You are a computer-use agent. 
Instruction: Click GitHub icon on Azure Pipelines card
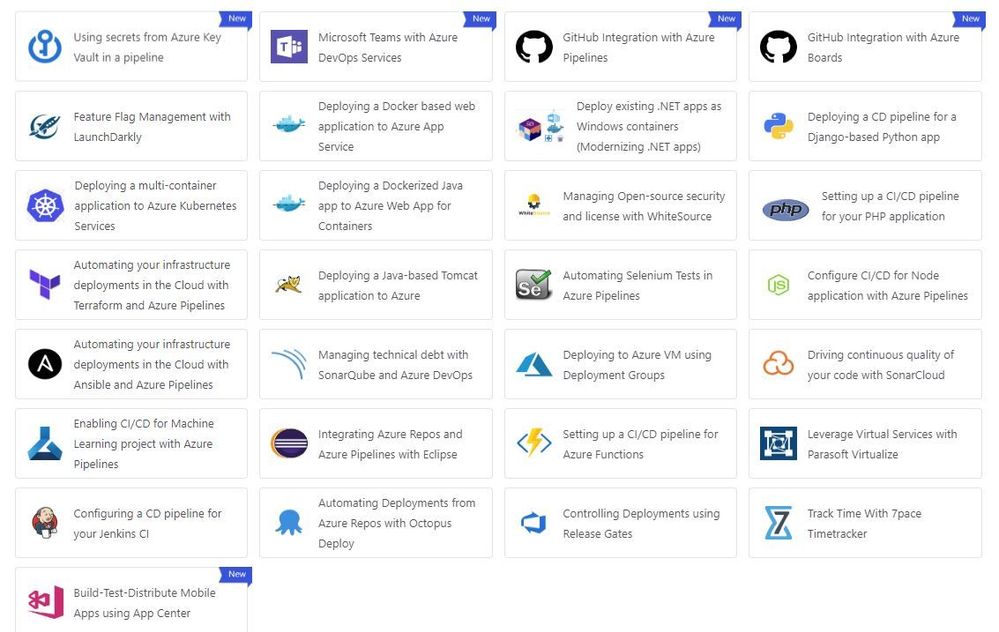534,47
